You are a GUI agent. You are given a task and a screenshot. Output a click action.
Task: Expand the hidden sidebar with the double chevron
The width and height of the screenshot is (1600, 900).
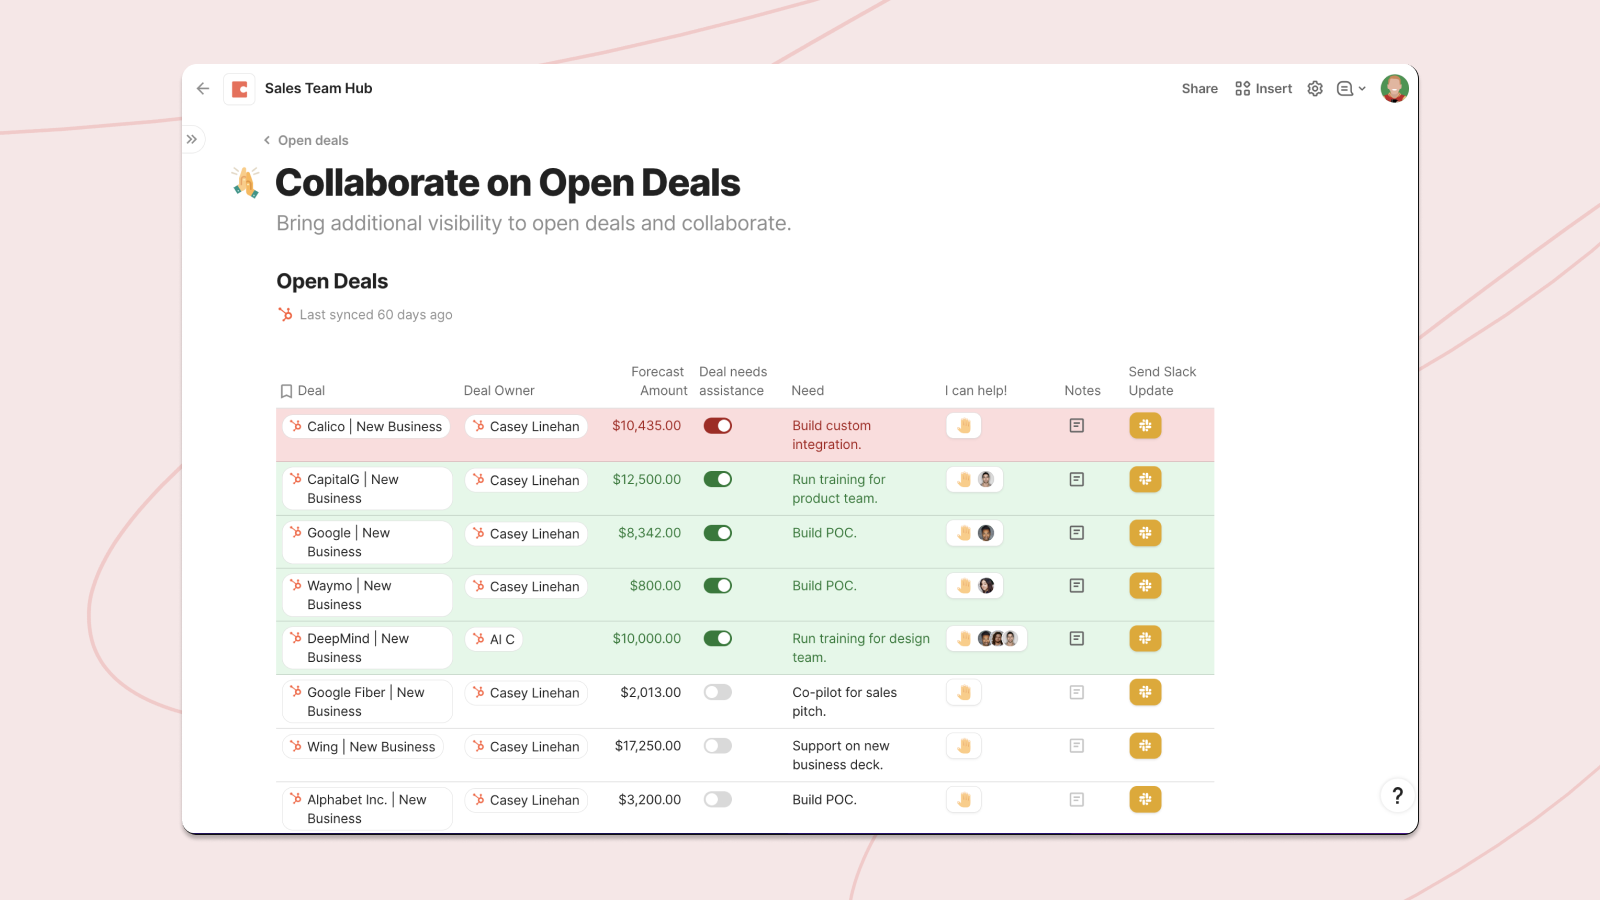tap(192, 139)
